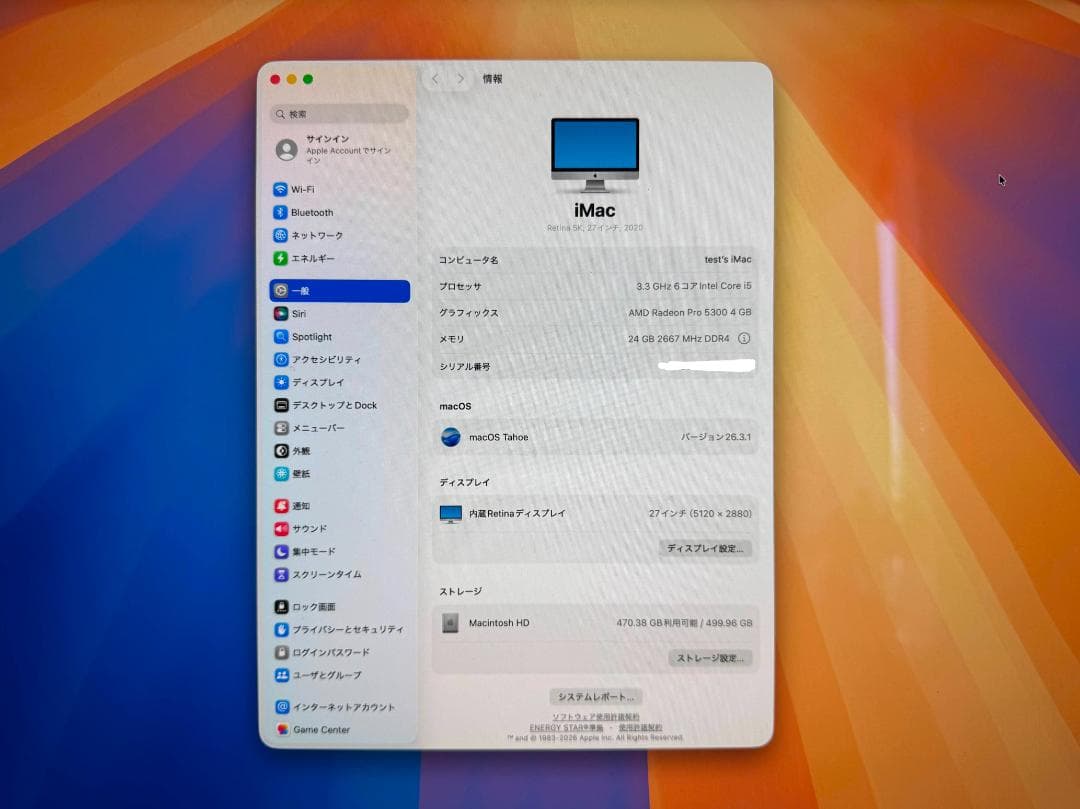
Task: Open Wi-Fi settings icon in sidebar
Action: [x=280, y=189]
